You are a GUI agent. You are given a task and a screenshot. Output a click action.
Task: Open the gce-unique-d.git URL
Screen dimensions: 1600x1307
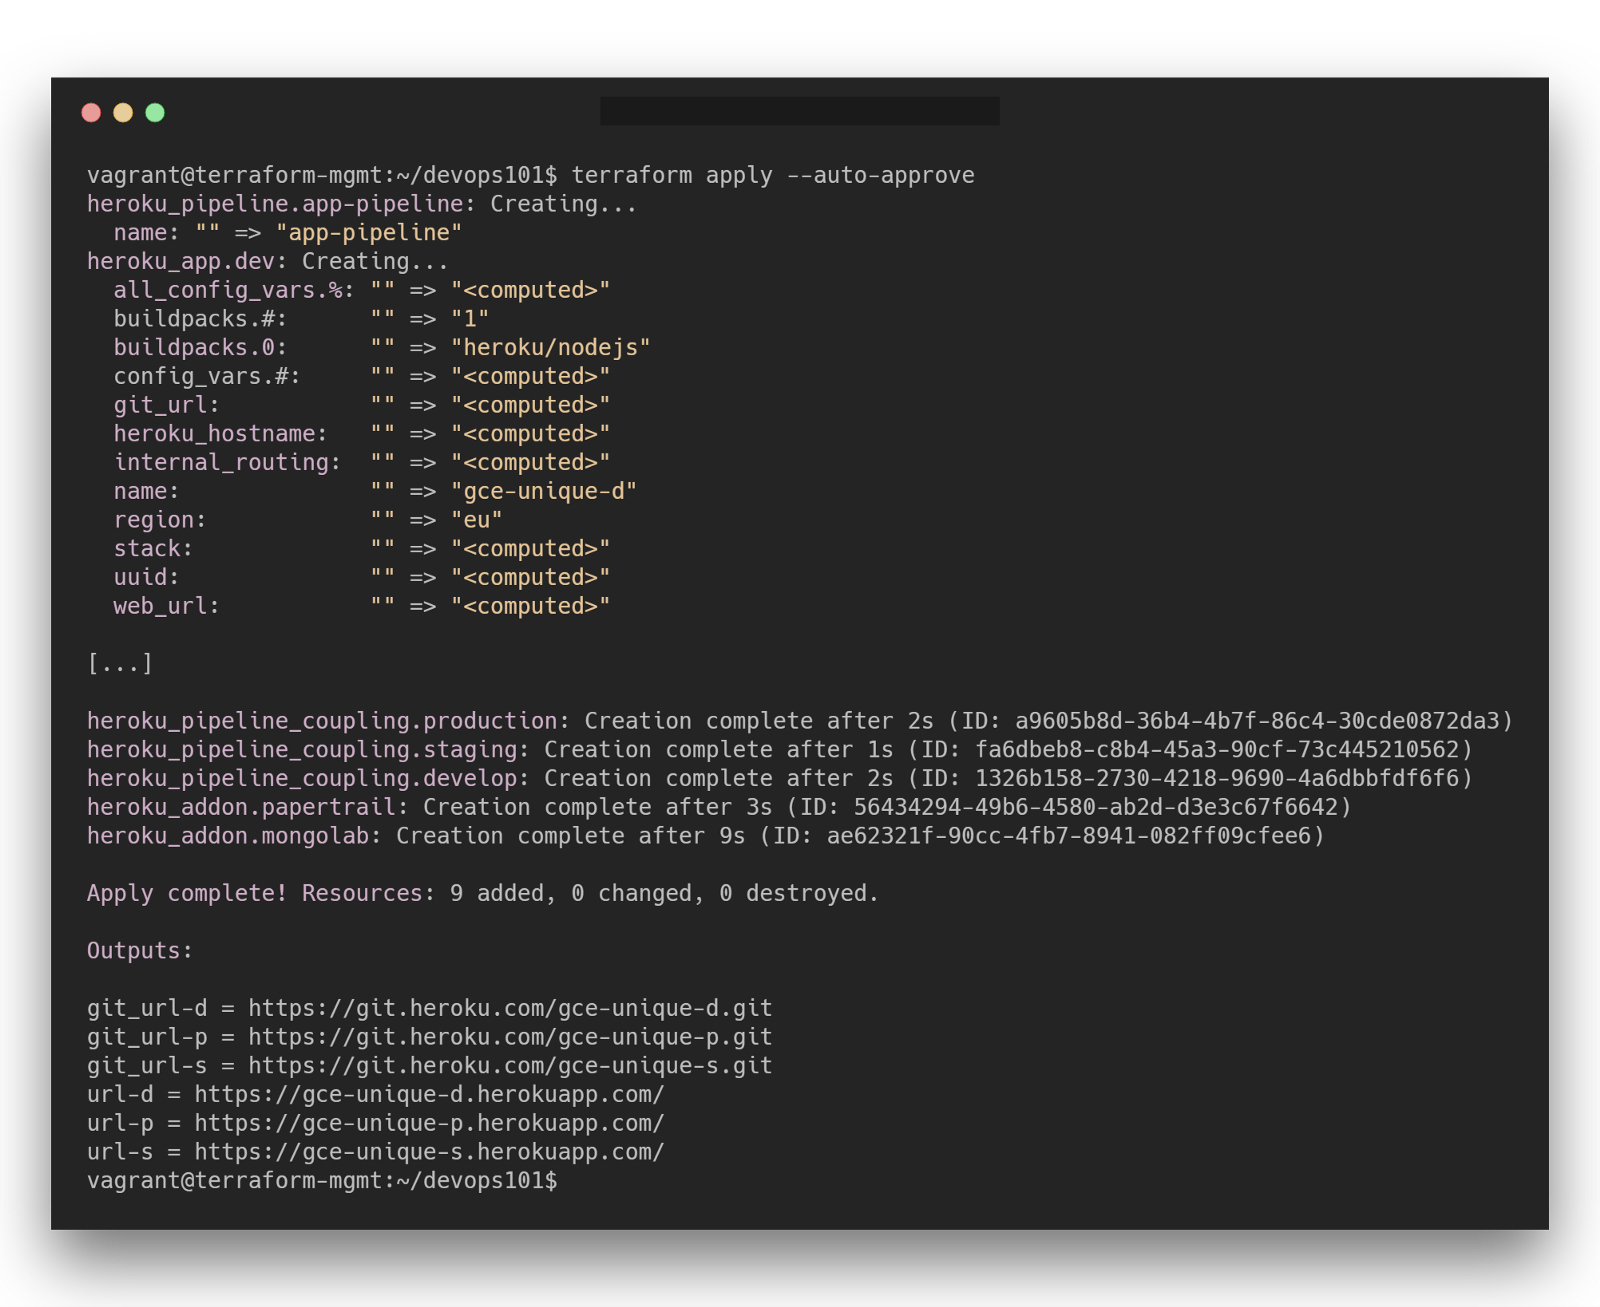(x=510, y=1008)
